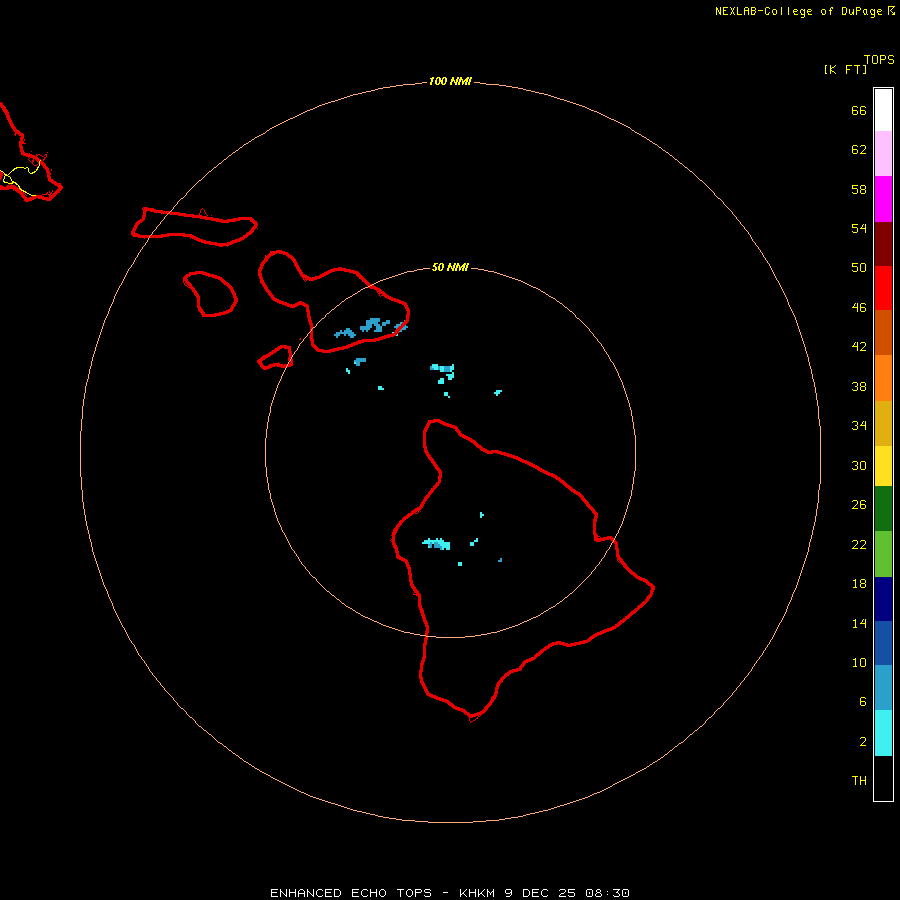Viewport: 900px width, 900px height.
Task: Select the magenta color block in legend
Action: click(x=883, y=199)
